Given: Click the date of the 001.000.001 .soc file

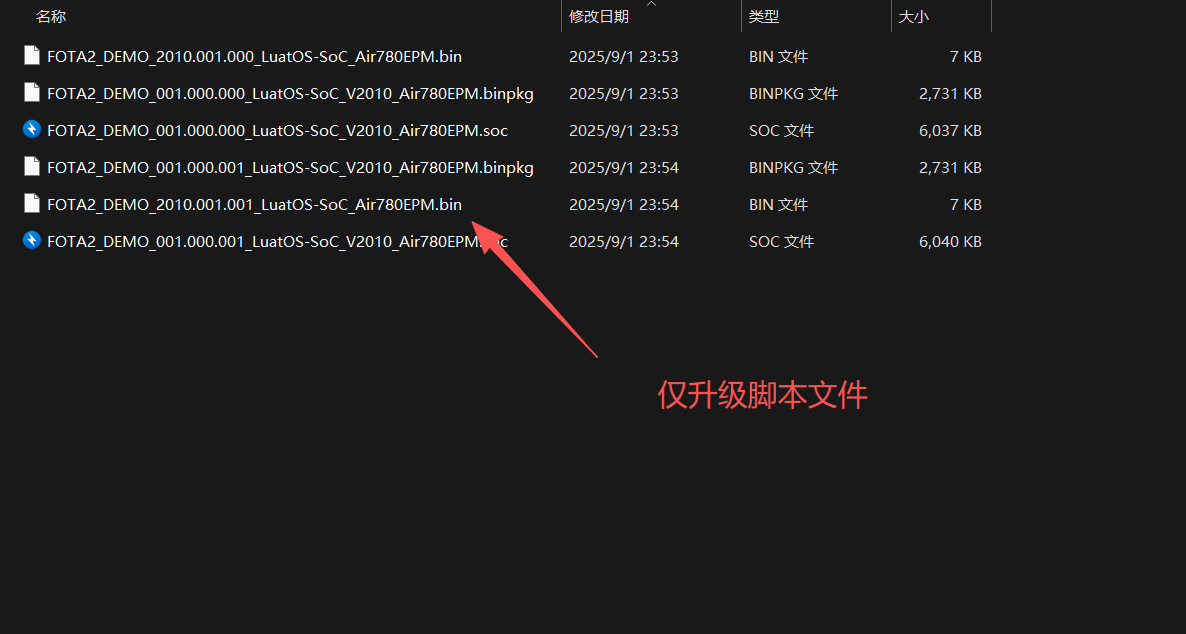Looking at the screenshot, I should click(x=623, y=242).
